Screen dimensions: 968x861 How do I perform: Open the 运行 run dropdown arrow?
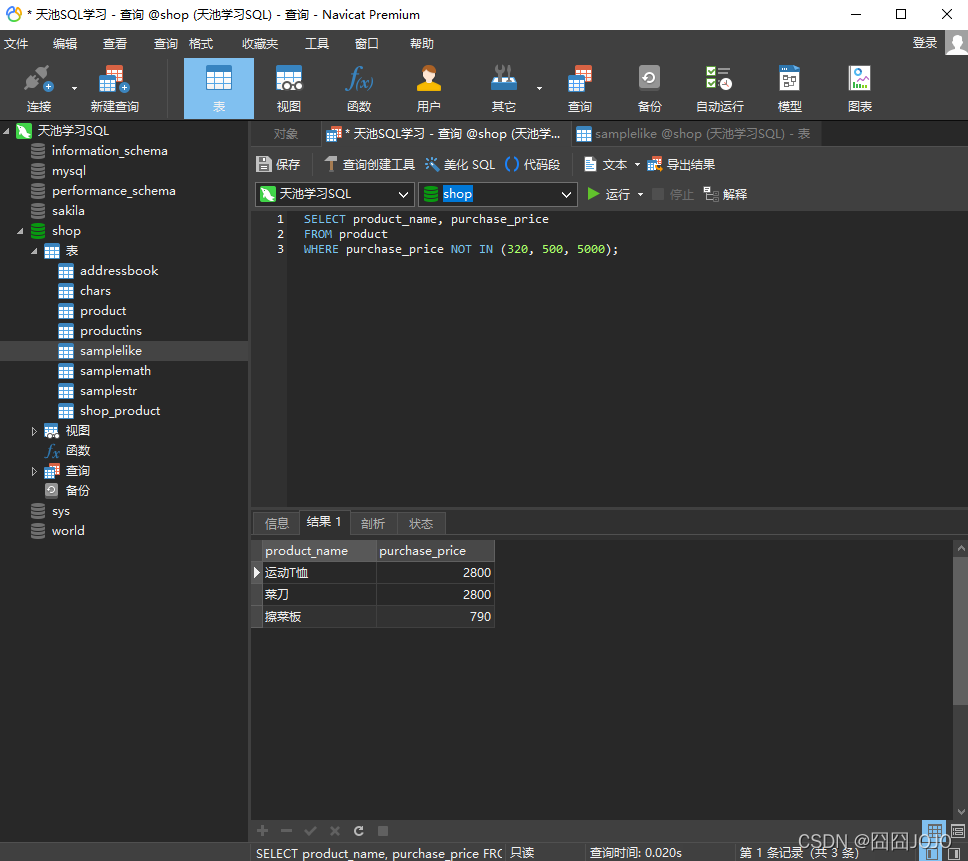coord(640,194)
